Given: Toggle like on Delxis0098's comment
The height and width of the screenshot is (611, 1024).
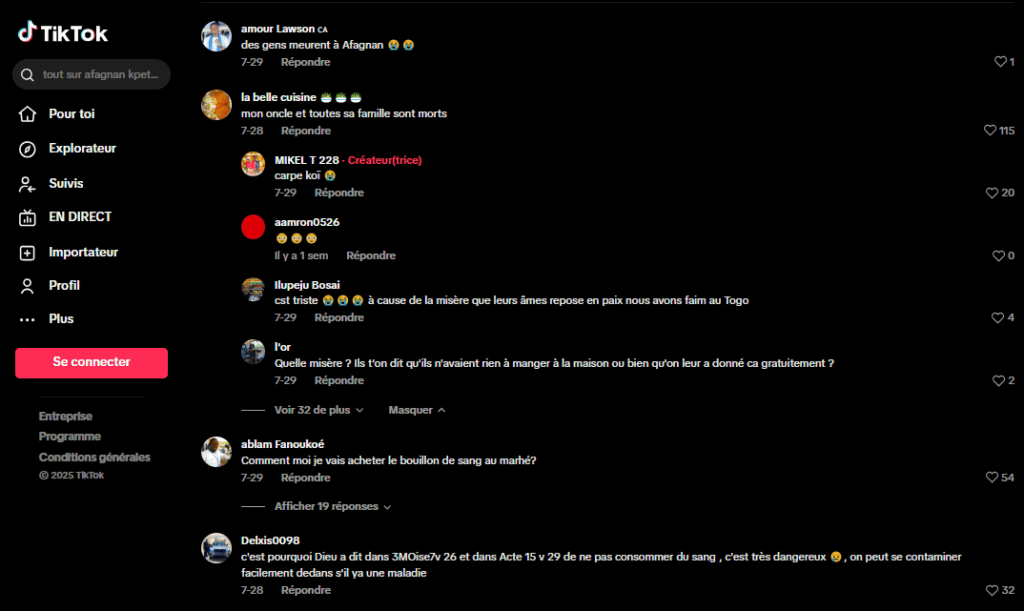Looking at the screenshot, I should [x=992, y=590].
